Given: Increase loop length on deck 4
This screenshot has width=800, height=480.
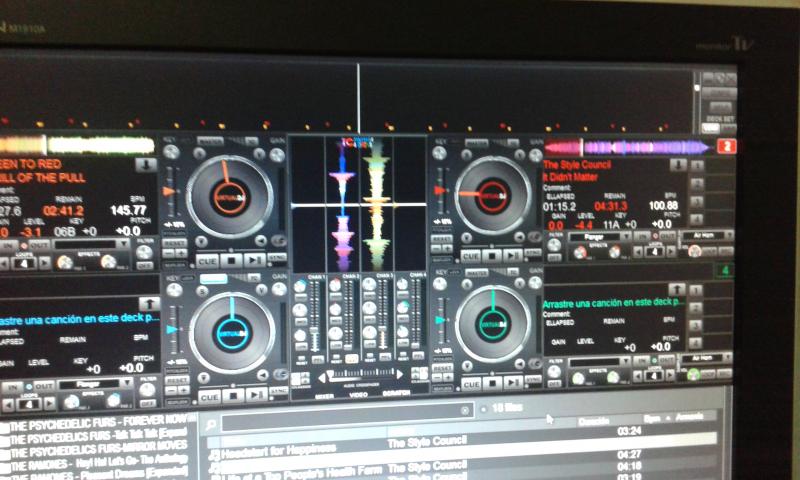Looking at the screenshot, I should pyautogui.click(x=671, y=376).
